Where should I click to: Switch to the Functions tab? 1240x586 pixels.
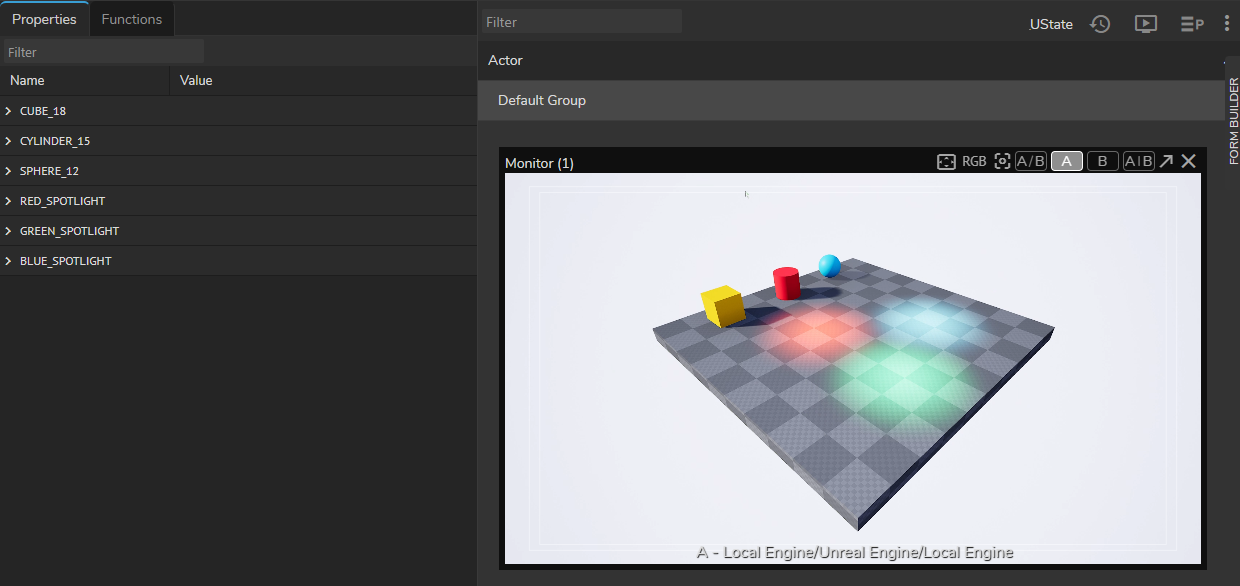click(132, 19)
